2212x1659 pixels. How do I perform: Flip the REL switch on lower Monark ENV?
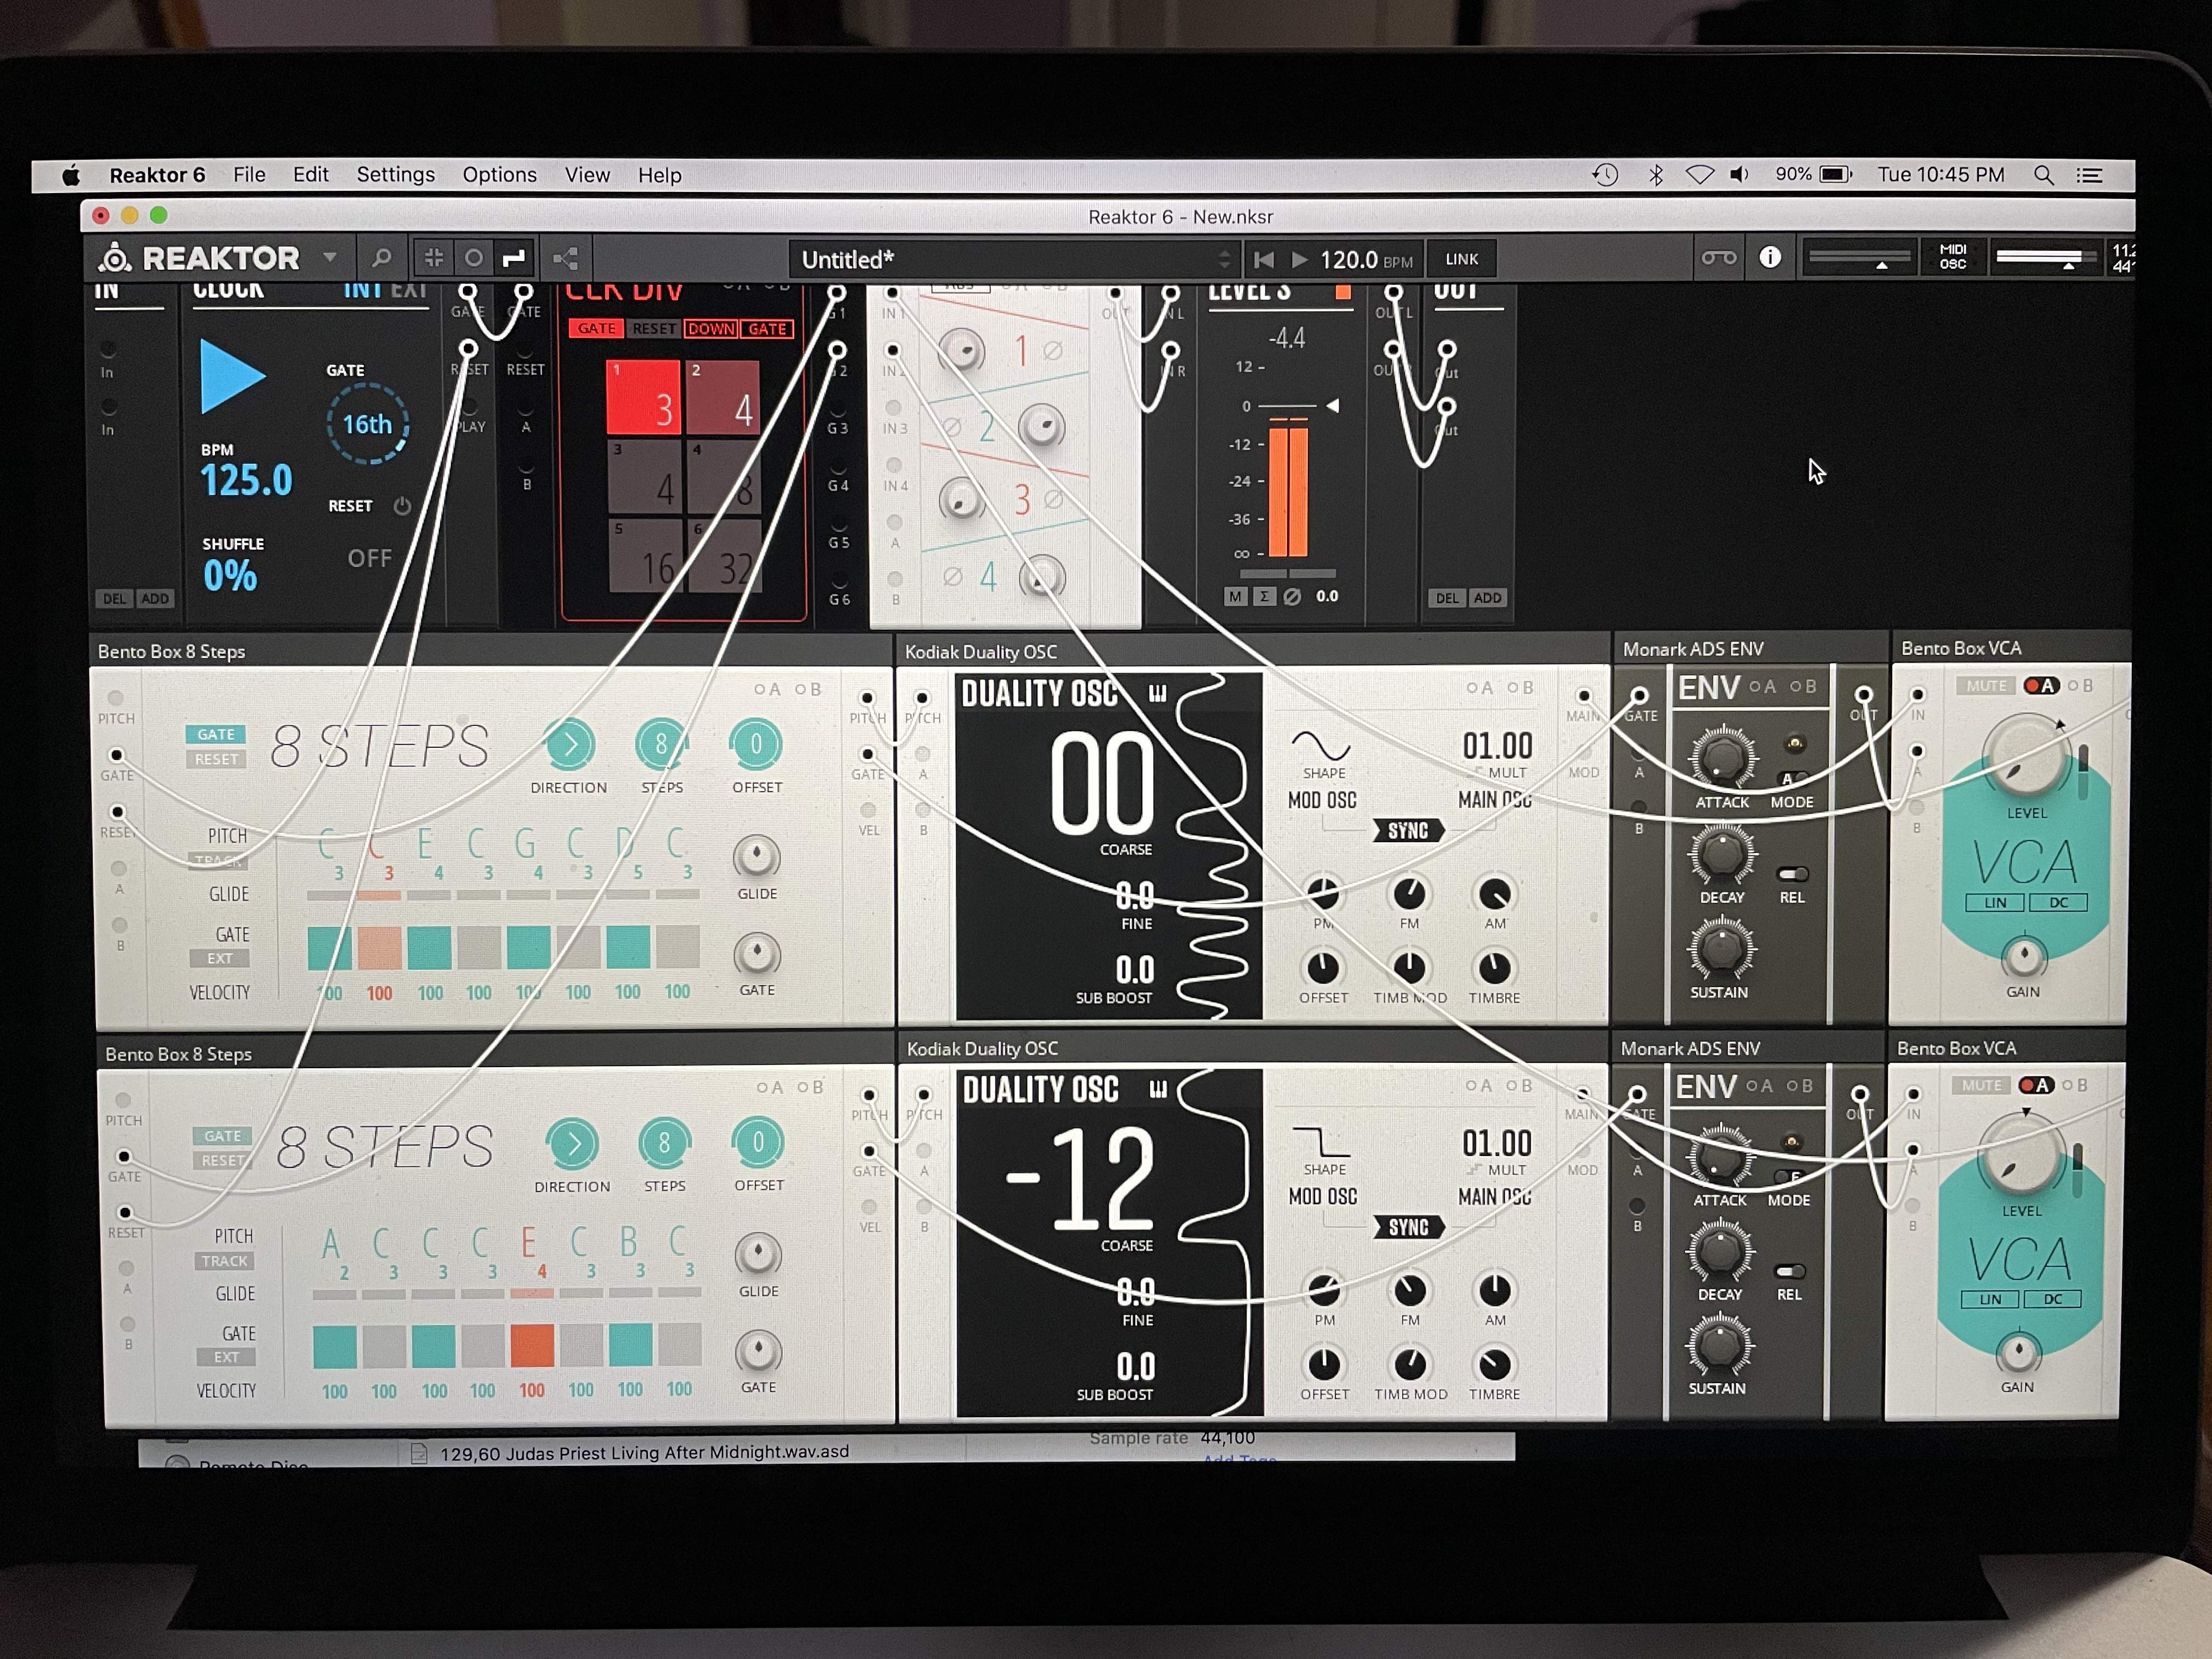[1789, 1271]
